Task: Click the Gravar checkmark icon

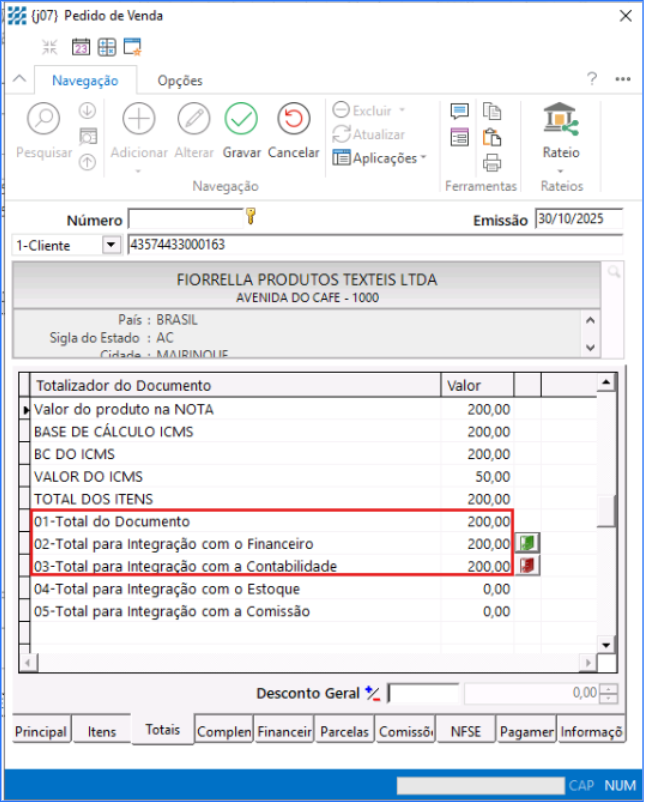Action: click(241, 119)
